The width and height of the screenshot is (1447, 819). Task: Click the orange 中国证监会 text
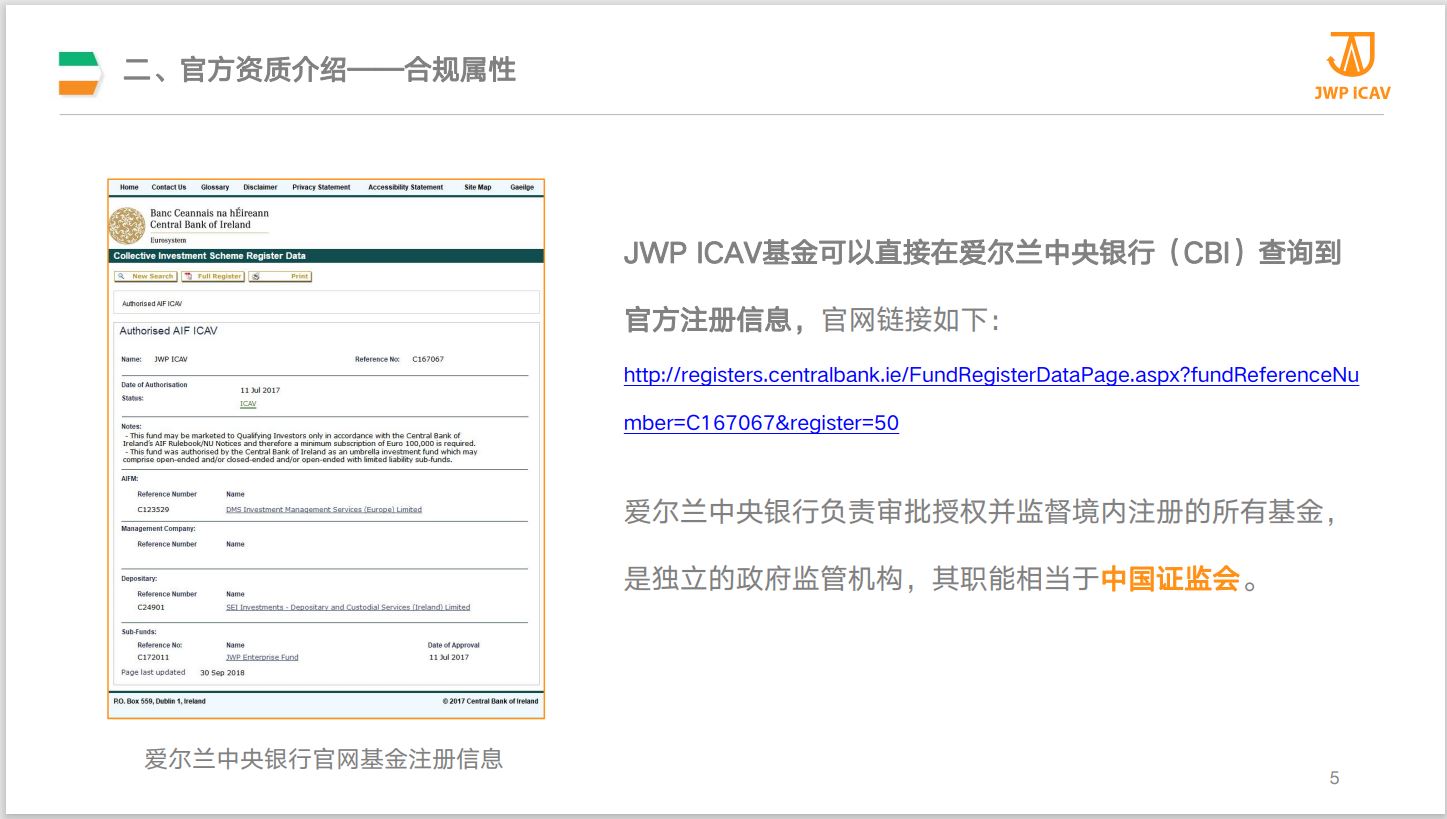coord(1170,579)
